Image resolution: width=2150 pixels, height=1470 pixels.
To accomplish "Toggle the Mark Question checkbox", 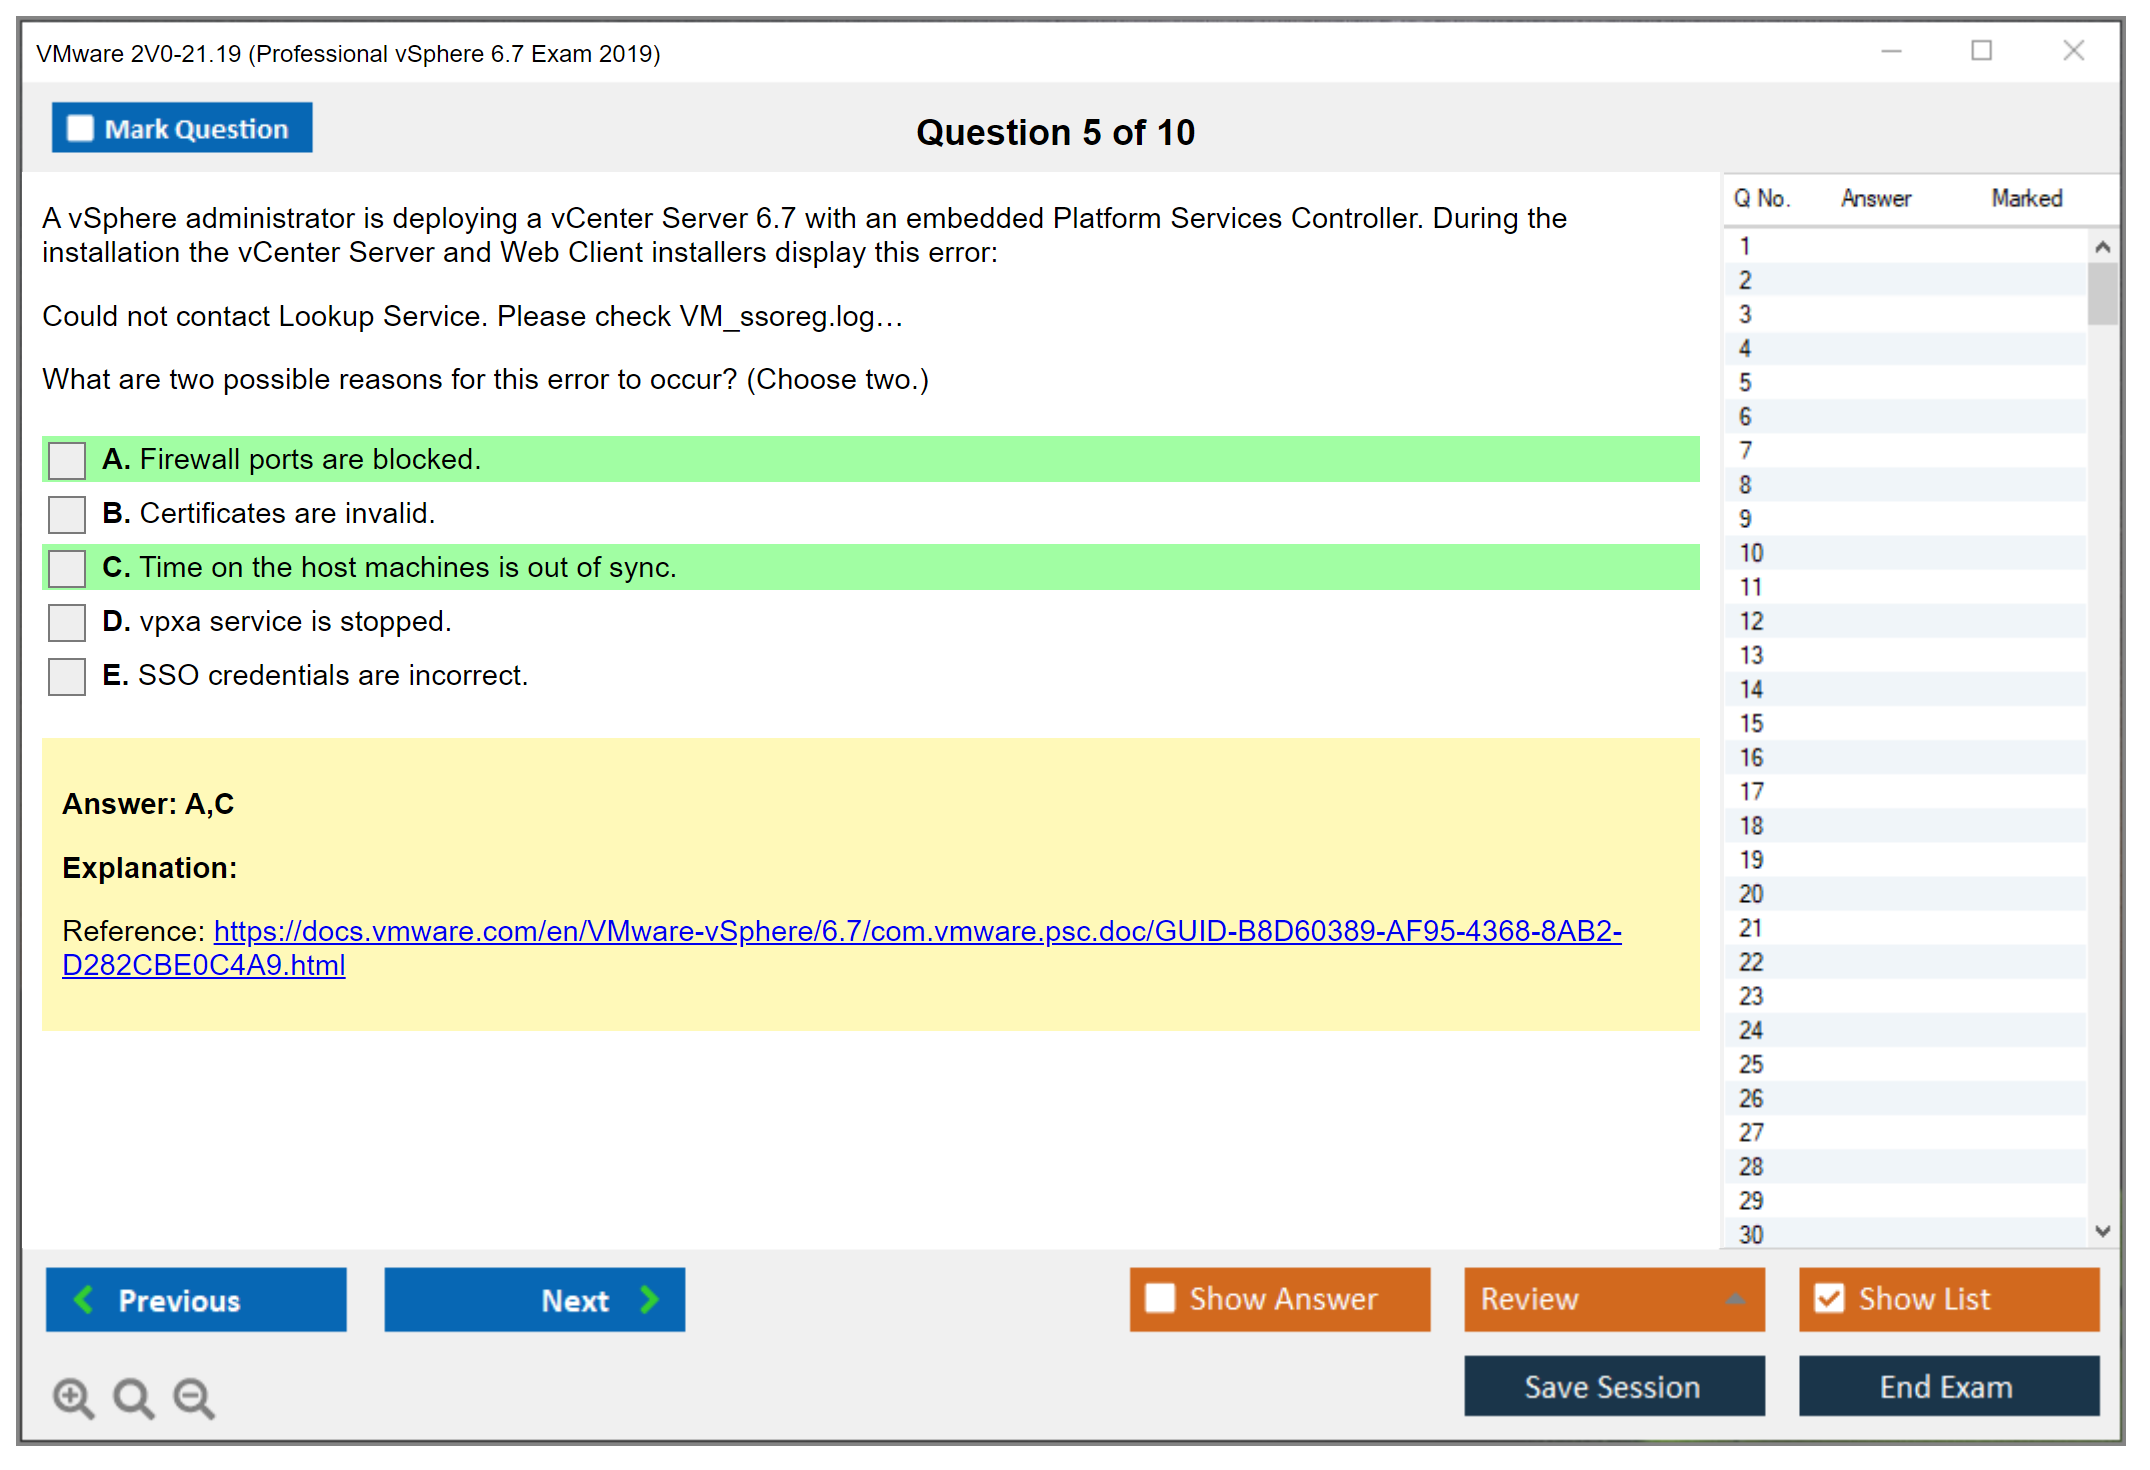I will [80, 129].
